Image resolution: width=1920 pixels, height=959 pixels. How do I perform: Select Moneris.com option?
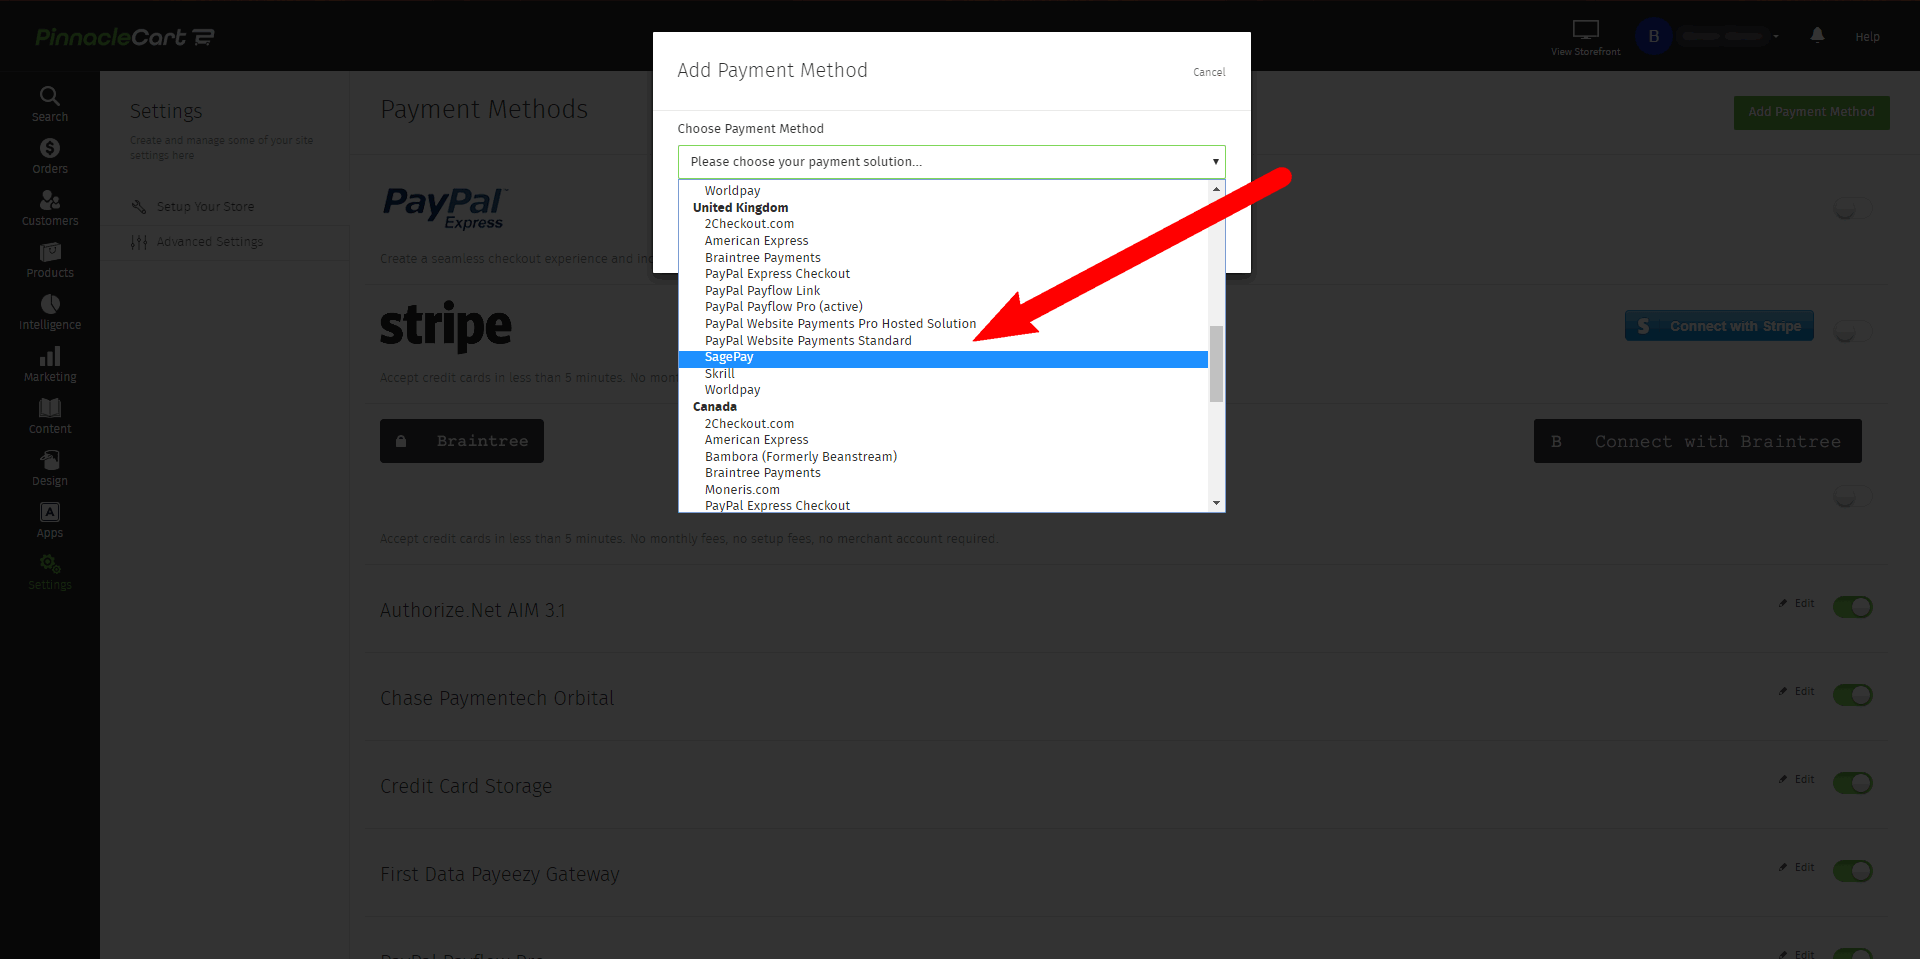pos(943,490)
